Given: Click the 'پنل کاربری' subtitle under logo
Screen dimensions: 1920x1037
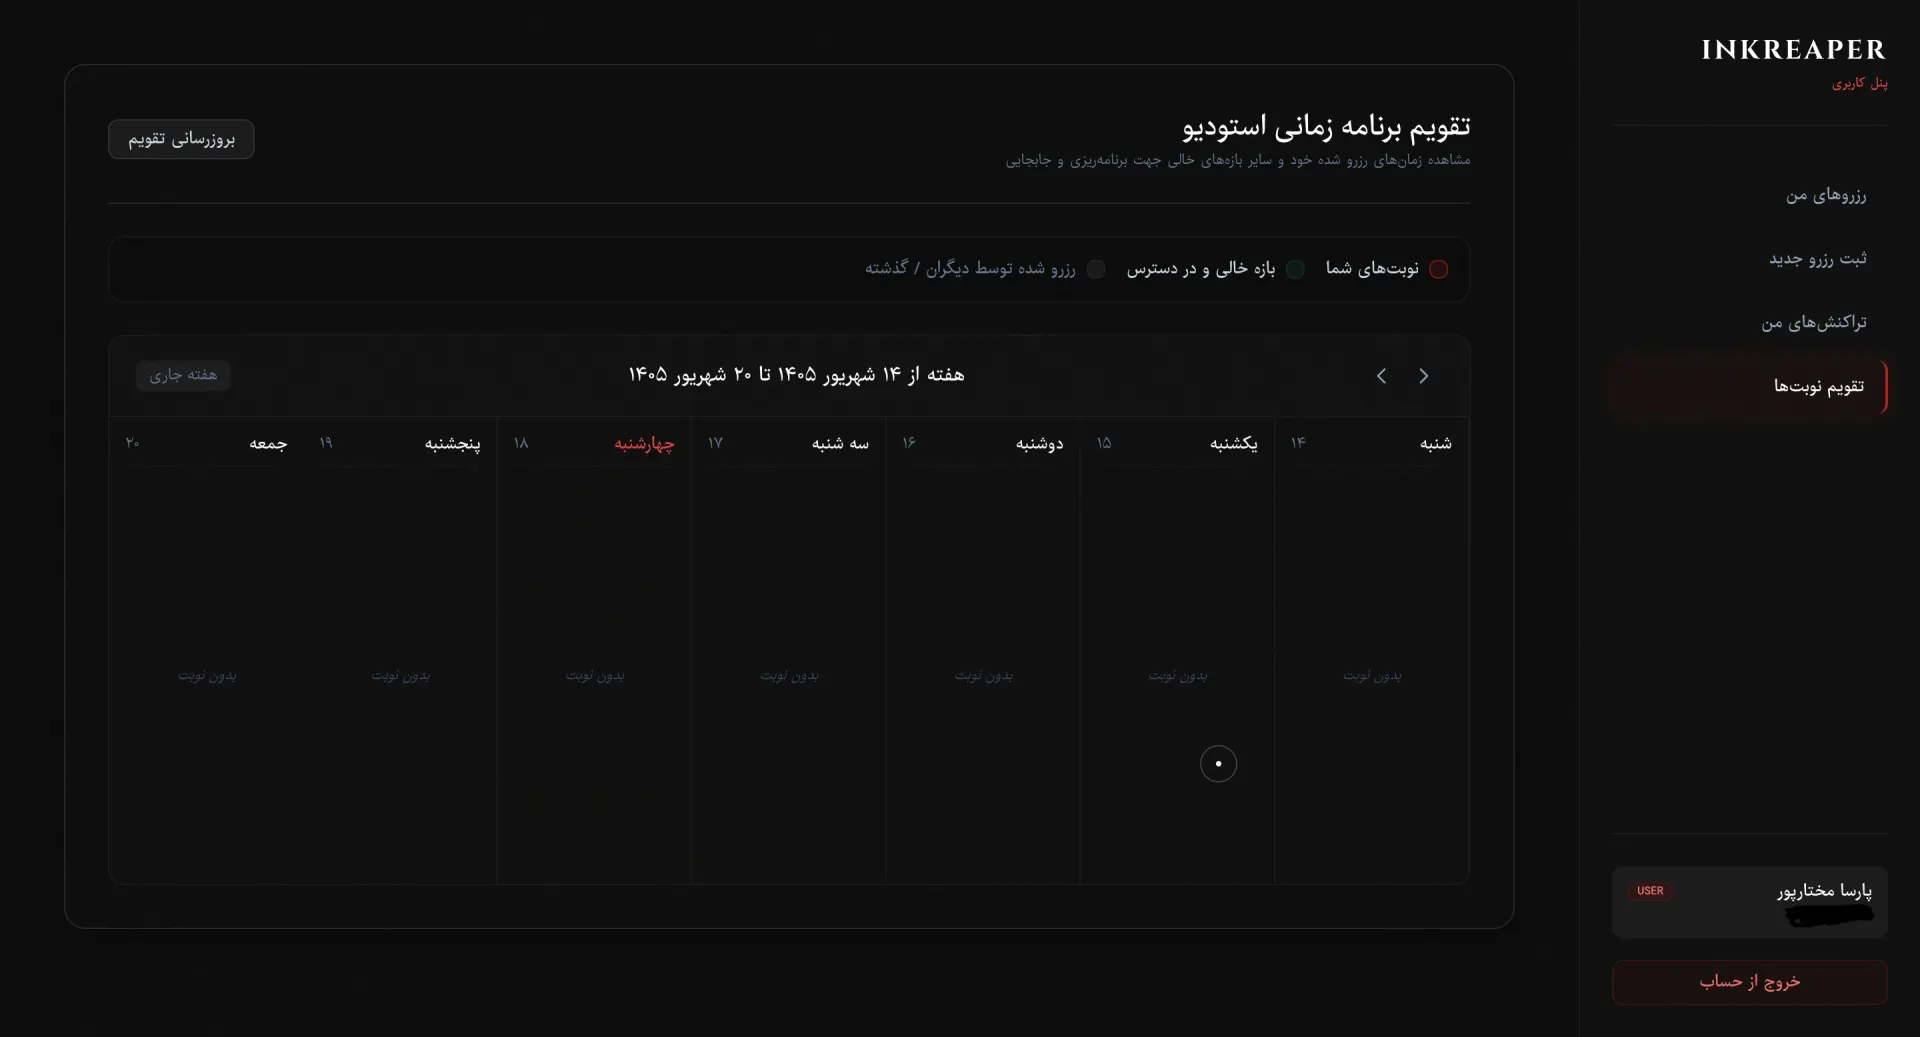Looking at the screenshot, I should pyautogui.click(x=1859, y=83).
